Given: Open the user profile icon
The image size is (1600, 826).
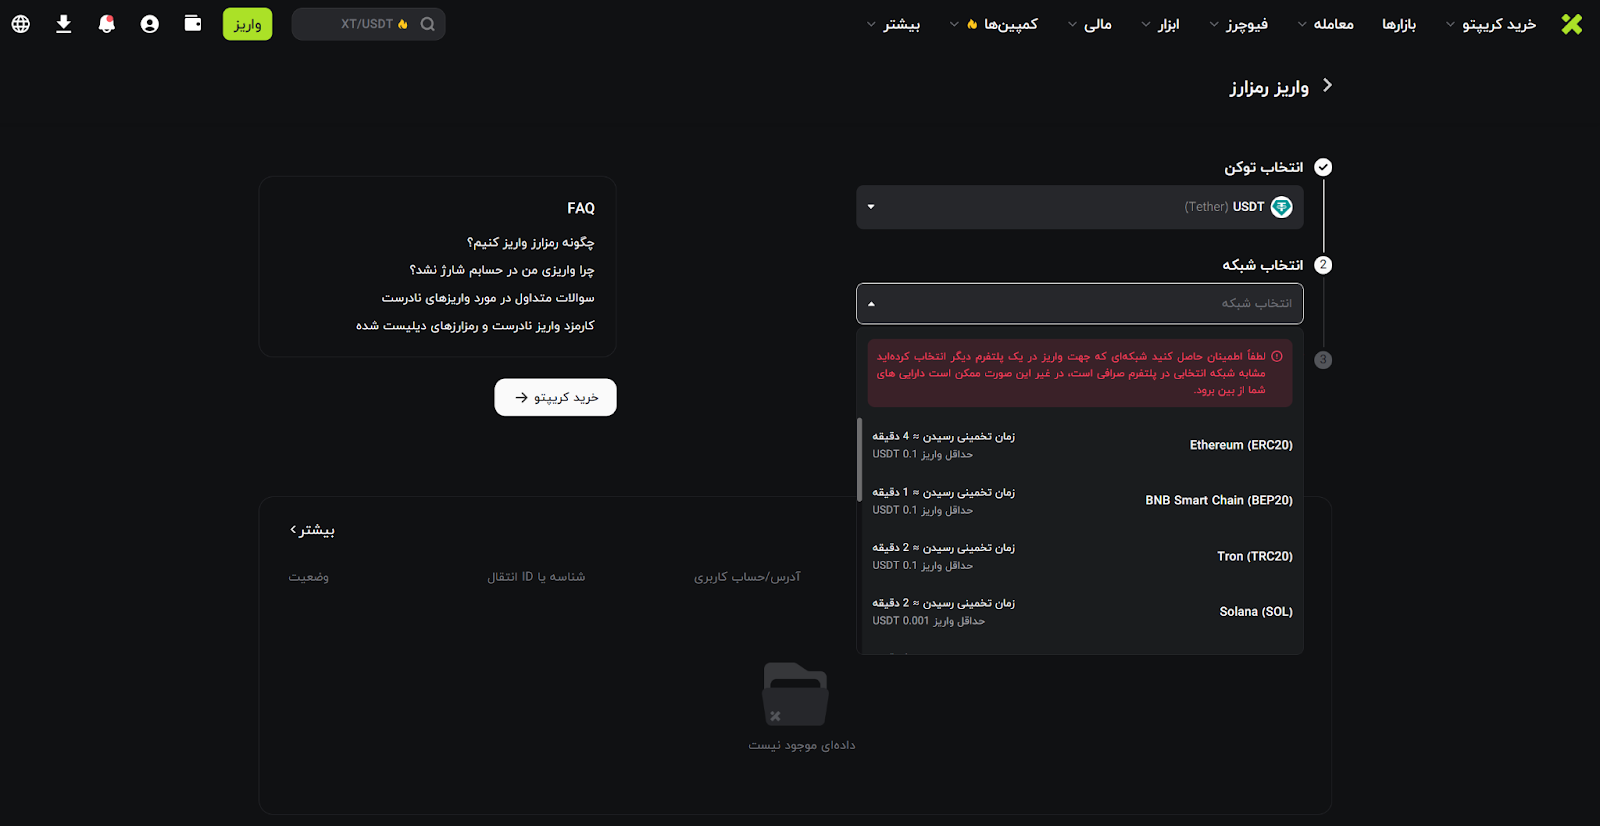Looking at the screenshot, I should tap(150, 24).
